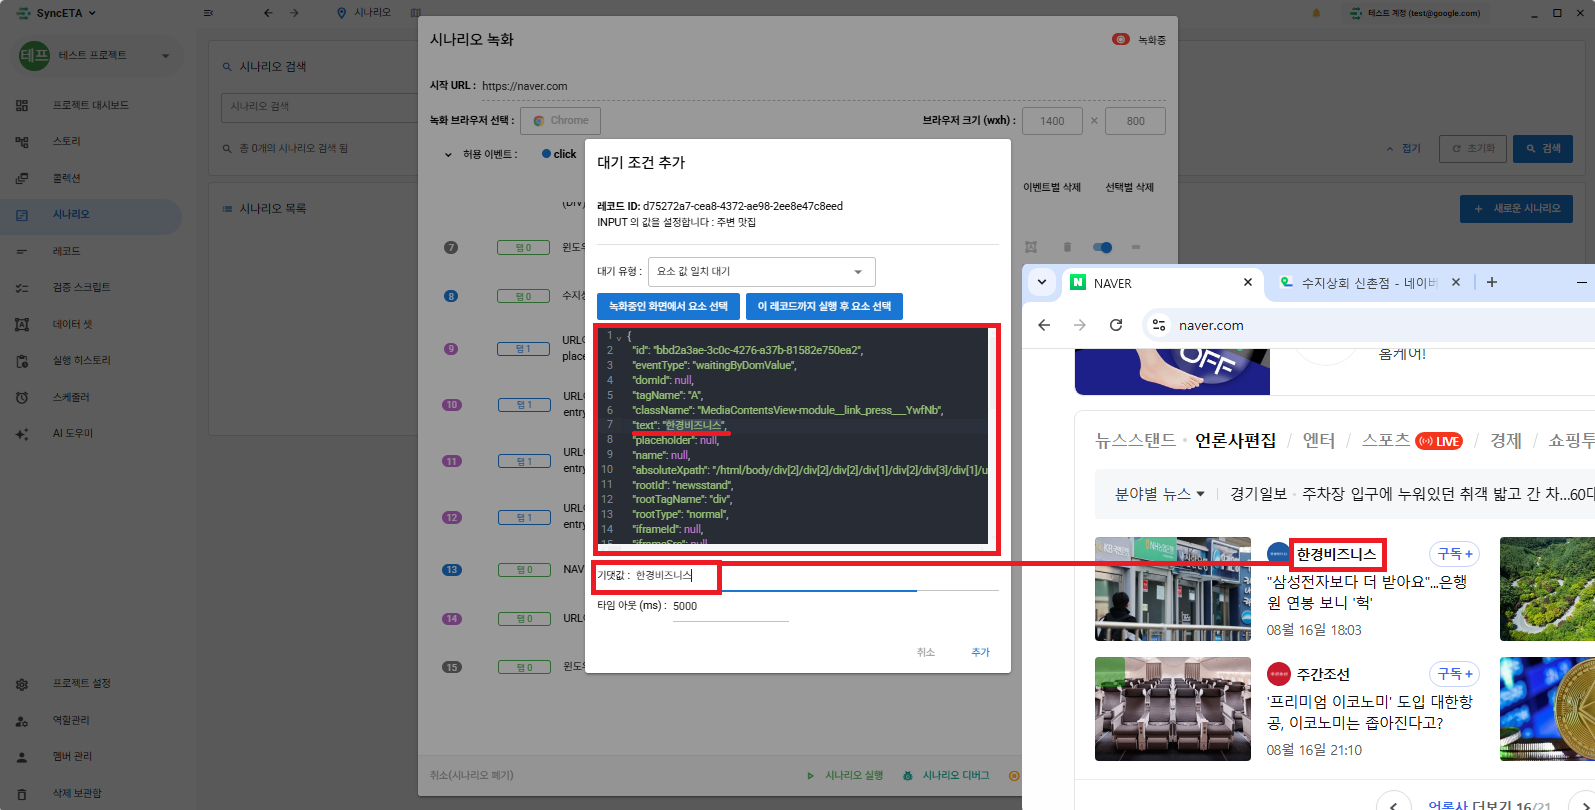Click 이 레코드까지 실행 후 요소 선택 button
Screen dimensions: 1595x810
pyautogui.click(x=824, y=306)
